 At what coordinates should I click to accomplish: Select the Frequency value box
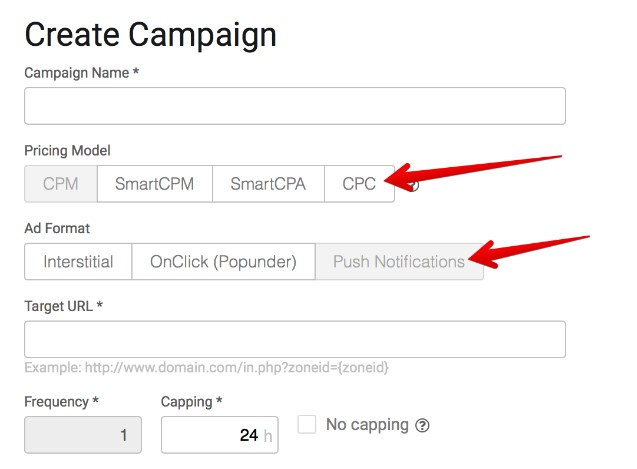[83, 435]
